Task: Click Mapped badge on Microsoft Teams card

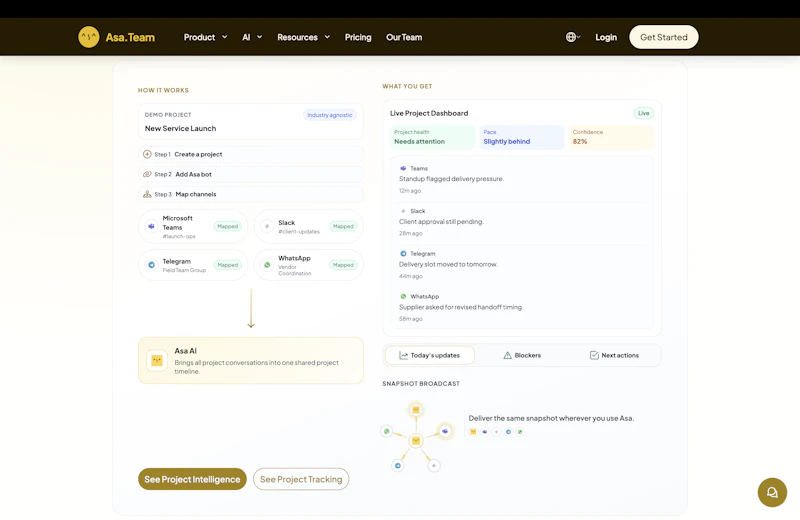Action: (228, 226)
